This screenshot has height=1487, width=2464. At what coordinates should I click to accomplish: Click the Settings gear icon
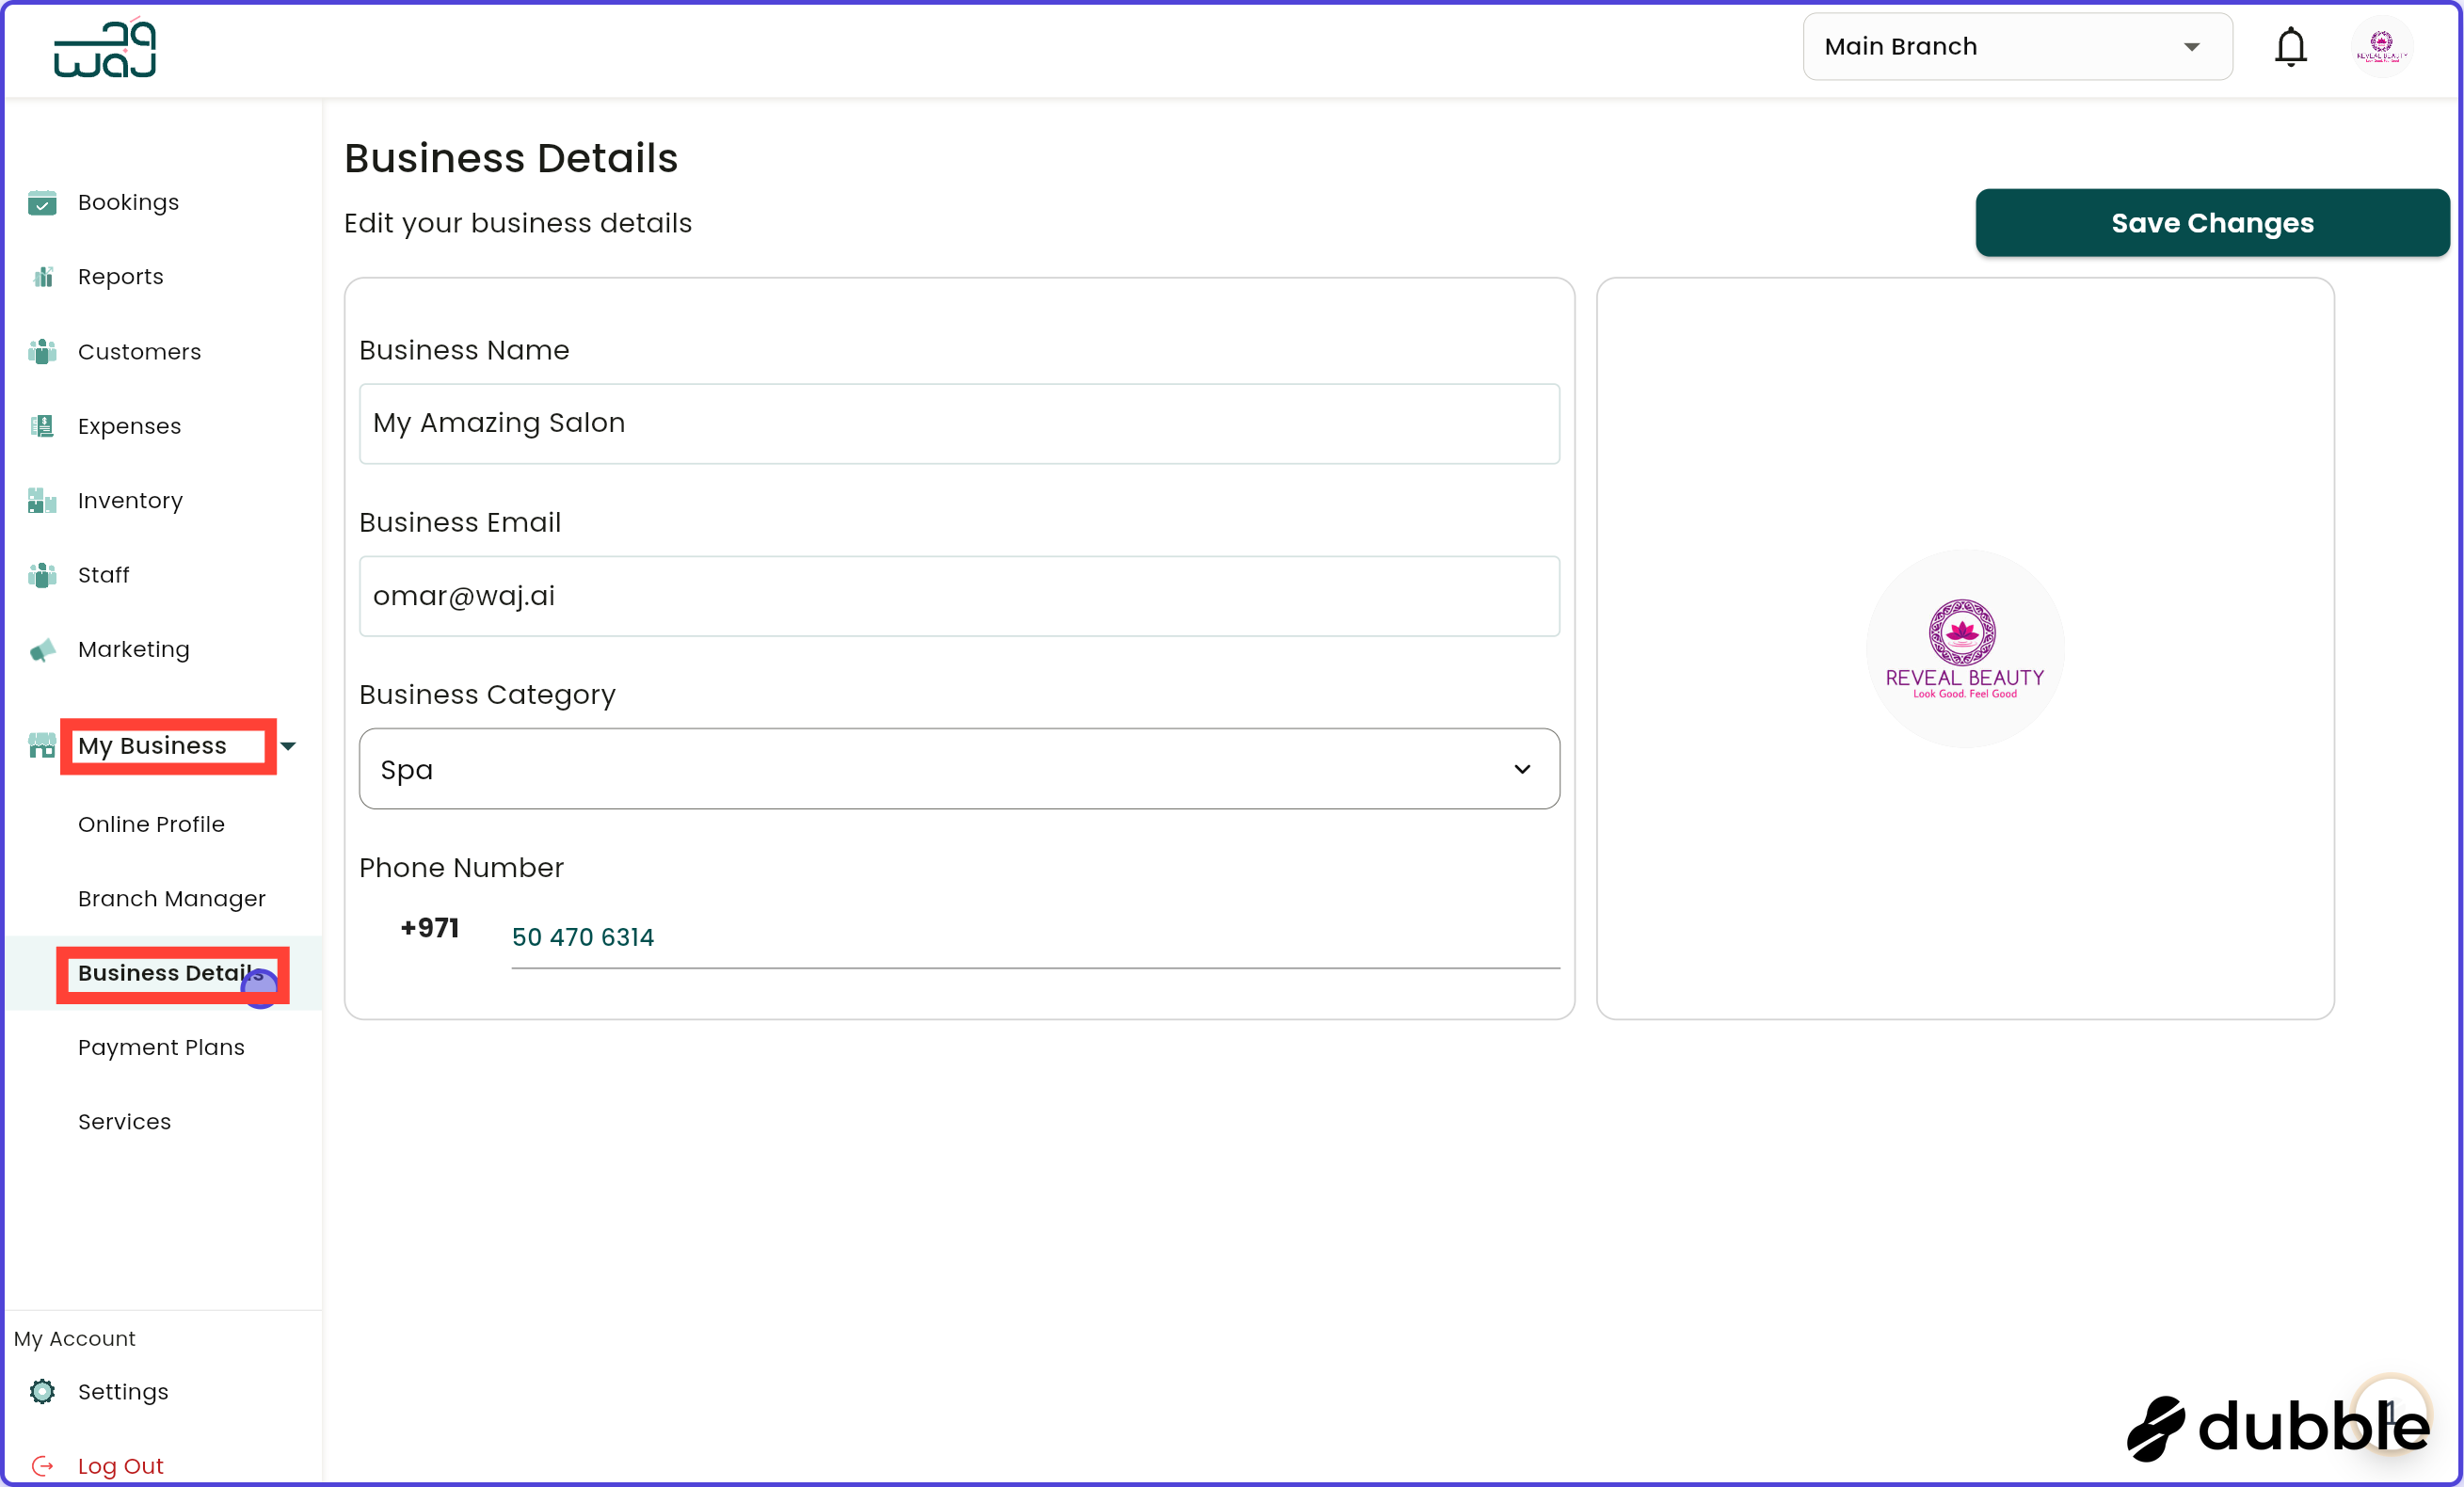42,1391
